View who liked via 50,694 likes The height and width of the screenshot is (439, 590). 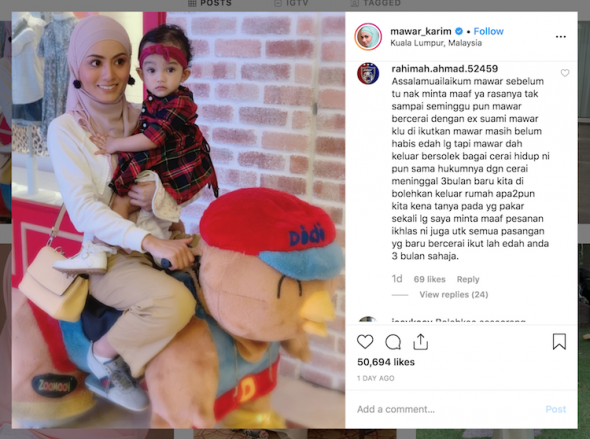click(x=386, y=362)
